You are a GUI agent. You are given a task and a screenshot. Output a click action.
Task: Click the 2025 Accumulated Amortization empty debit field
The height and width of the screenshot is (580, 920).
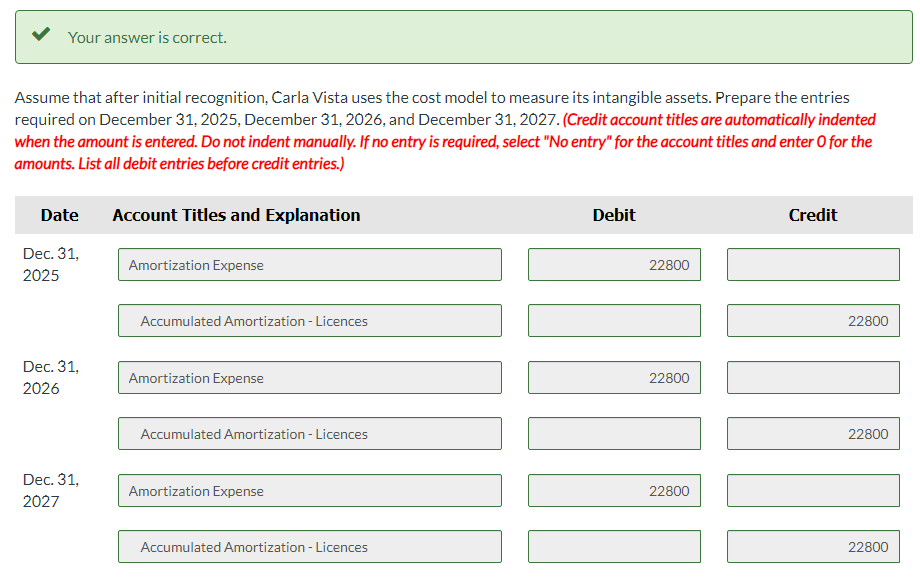tap(614, 321)
